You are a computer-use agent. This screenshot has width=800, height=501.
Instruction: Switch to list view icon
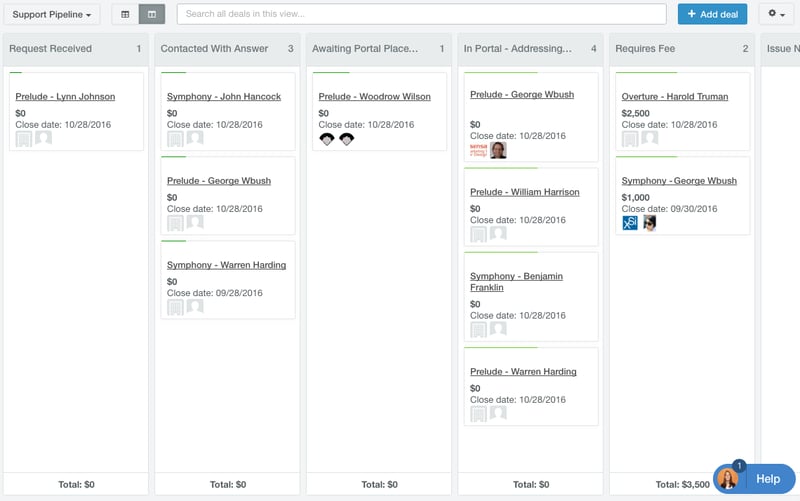125,14
